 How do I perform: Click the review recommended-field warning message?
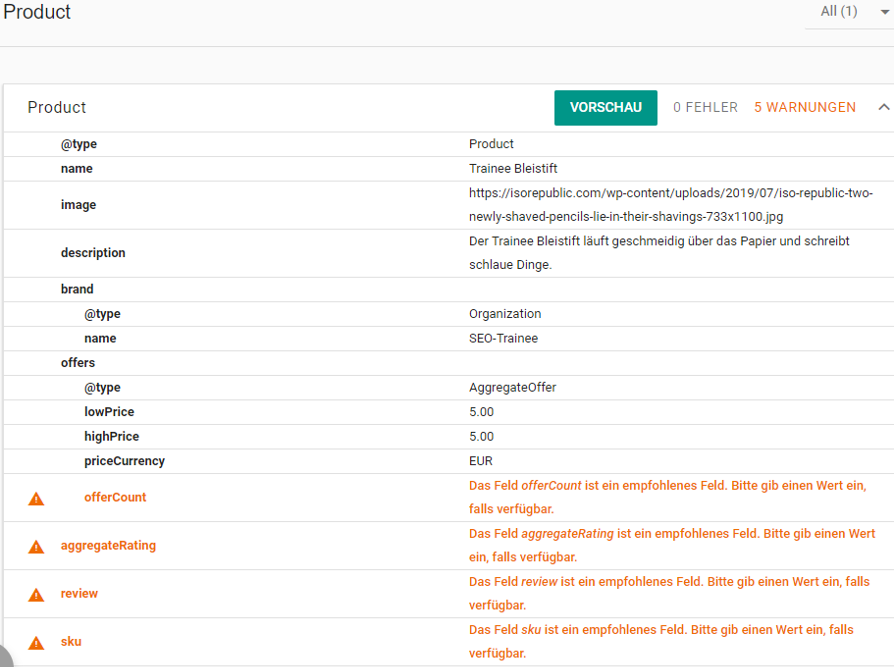click(x=669, y=593)
